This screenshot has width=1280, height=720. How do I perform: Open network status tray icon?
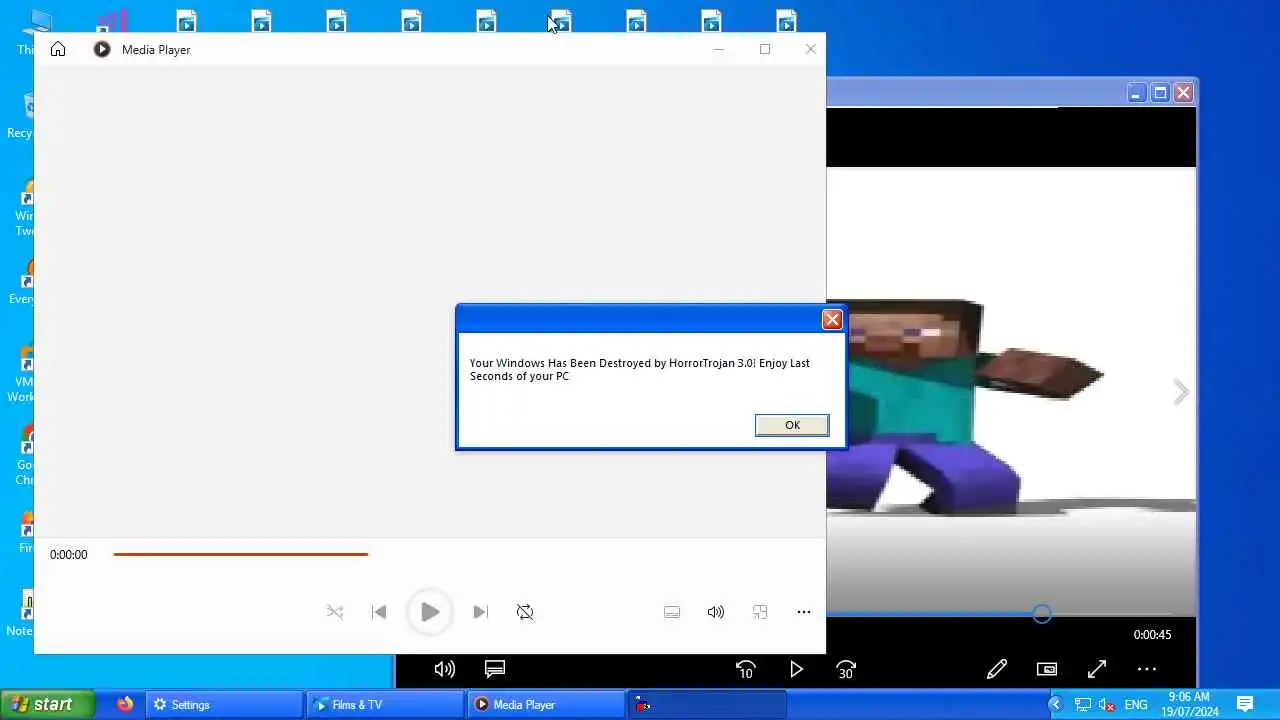1083,704
